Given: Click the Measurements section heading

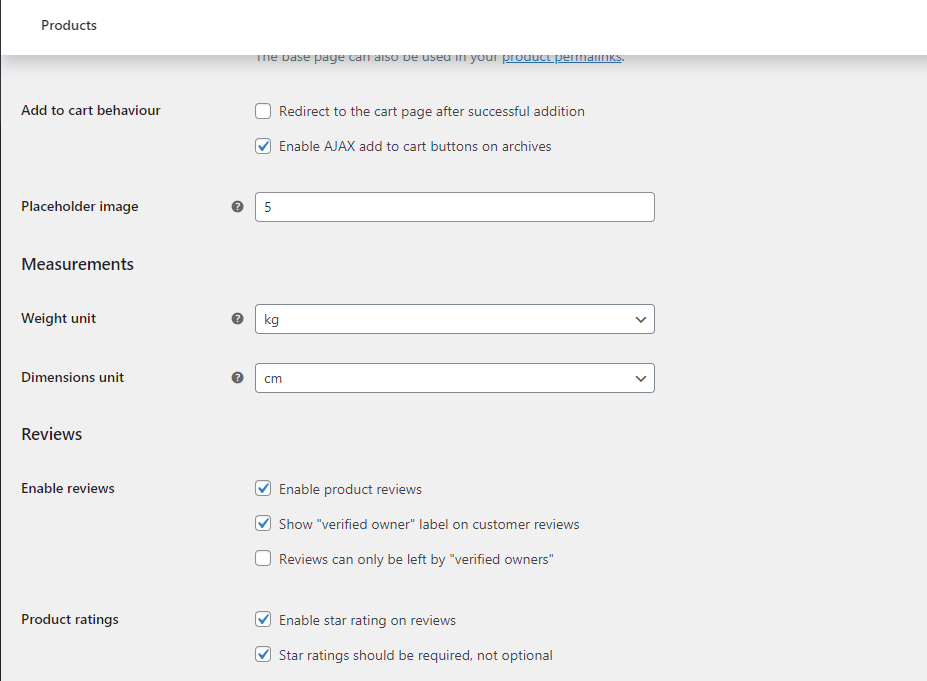Looking at the screenshot, I should (x=77, y=264).
